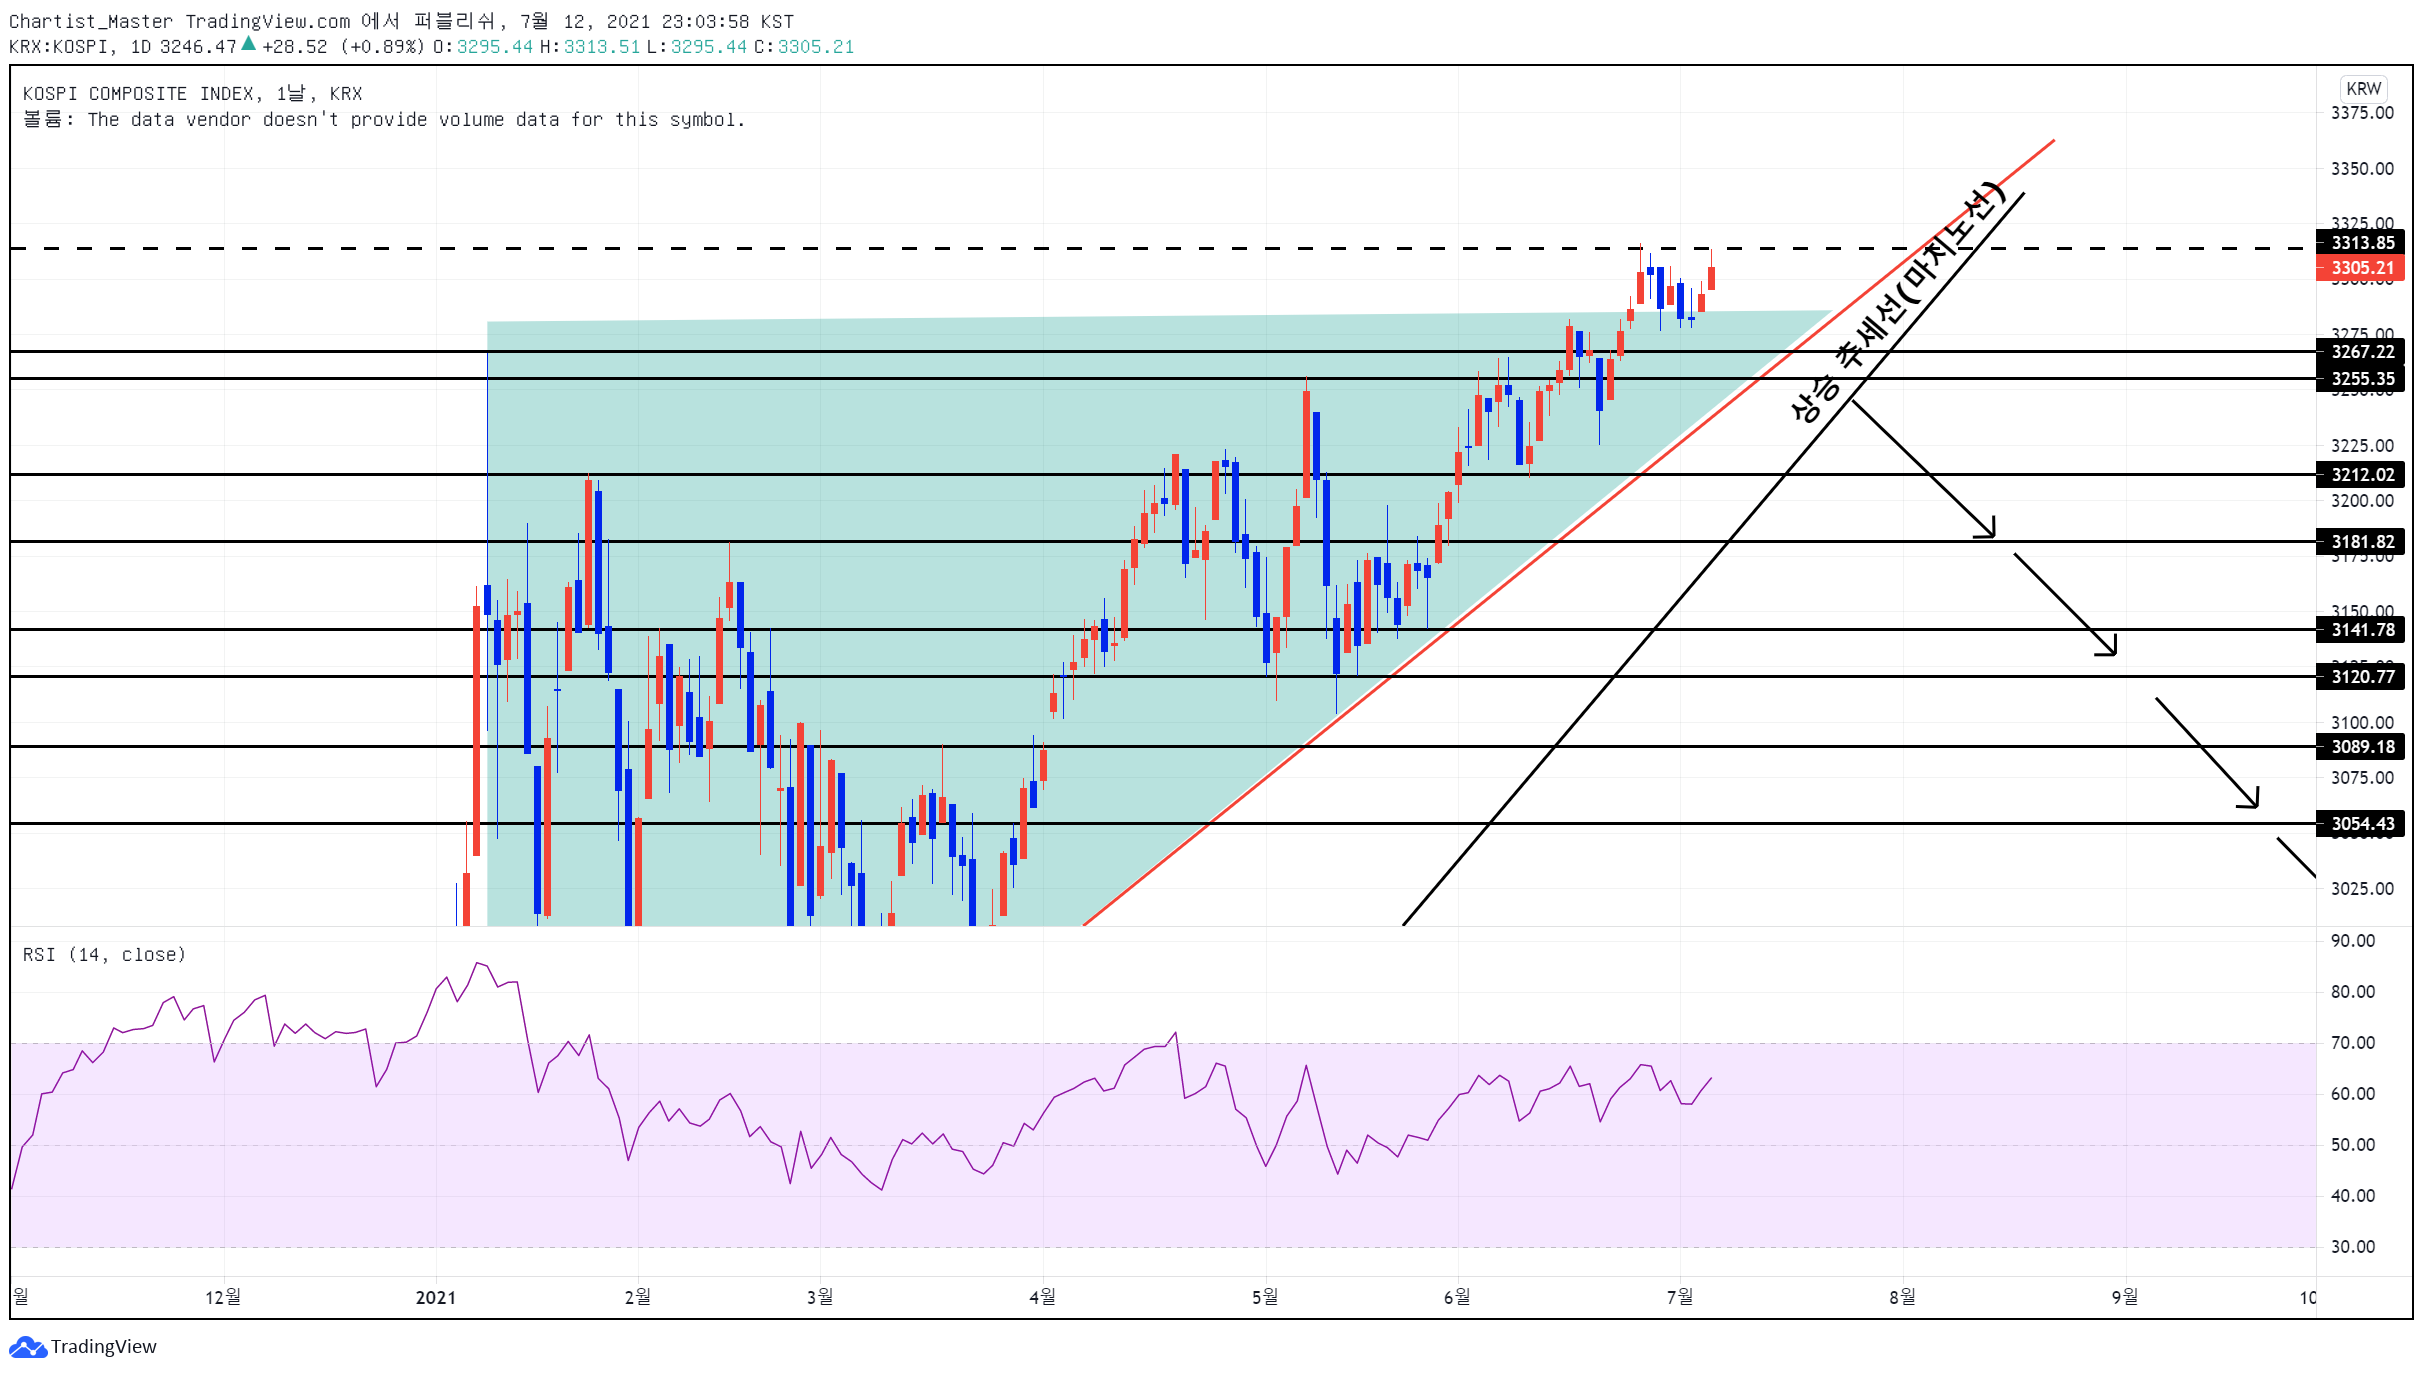
Task: Click the 3054.43 price level label
Action: 2362,824
